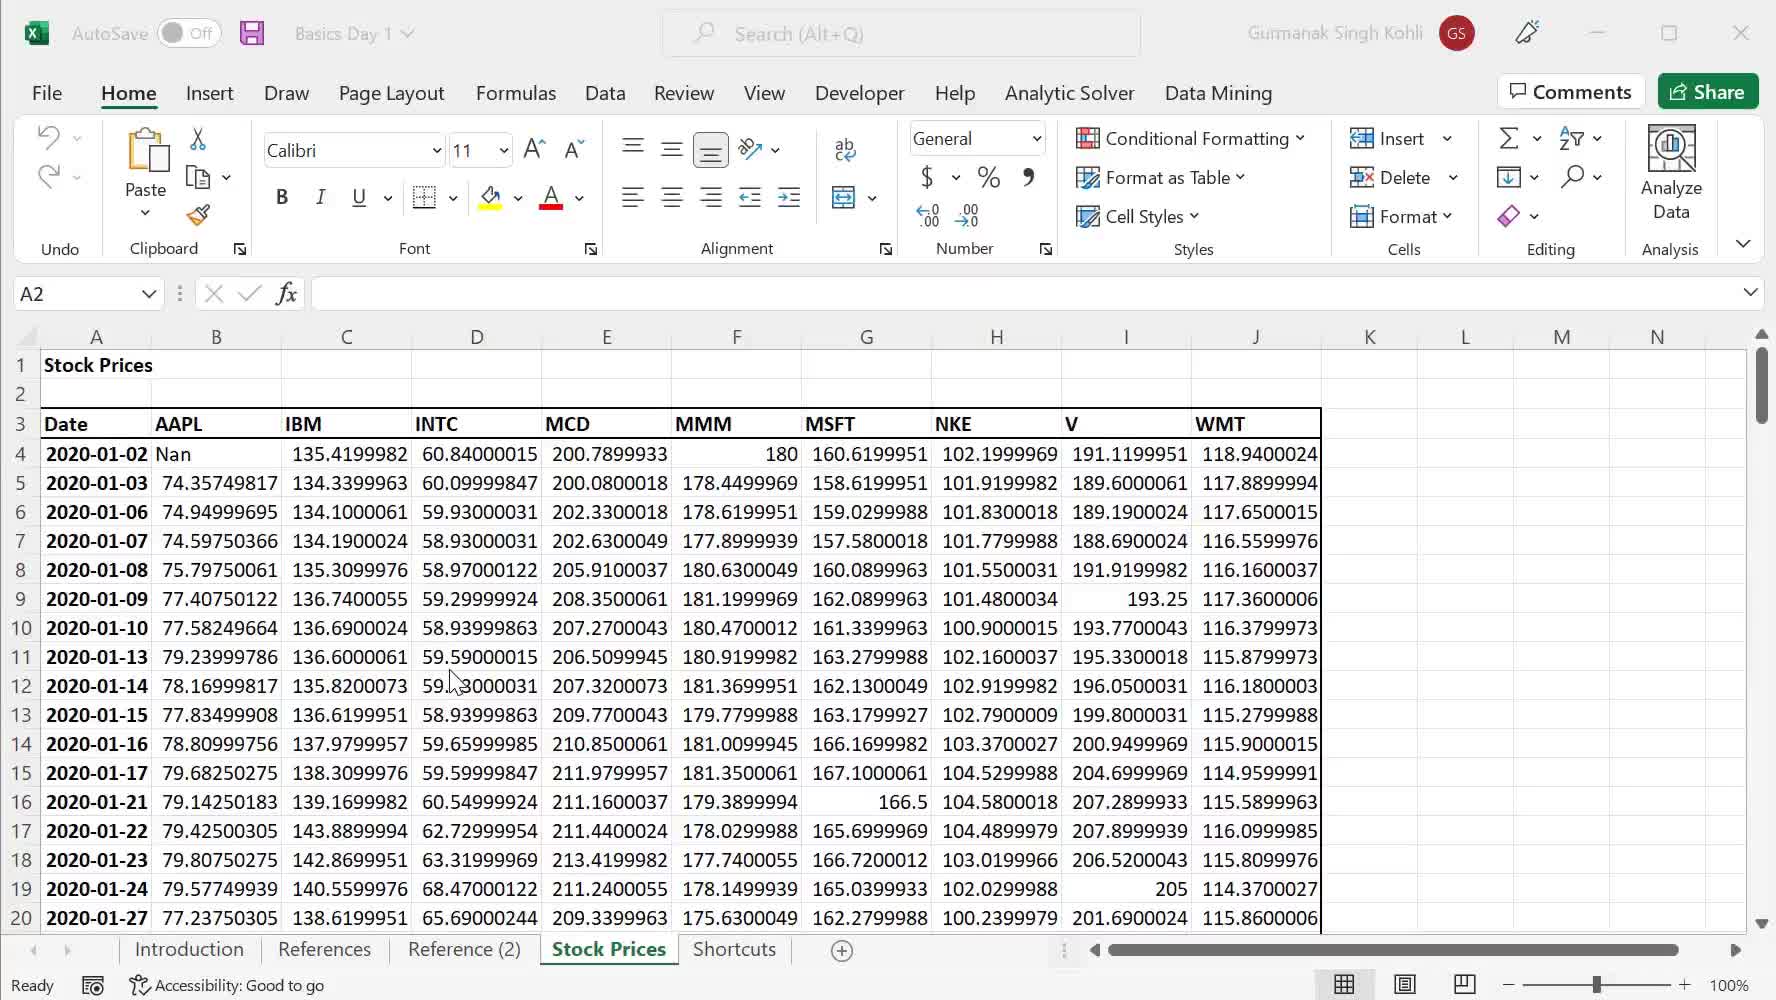1776x1000 pixels.
Task: Click Increase Decimal icon
Action: pyautogui.click(x=927, y=215)
